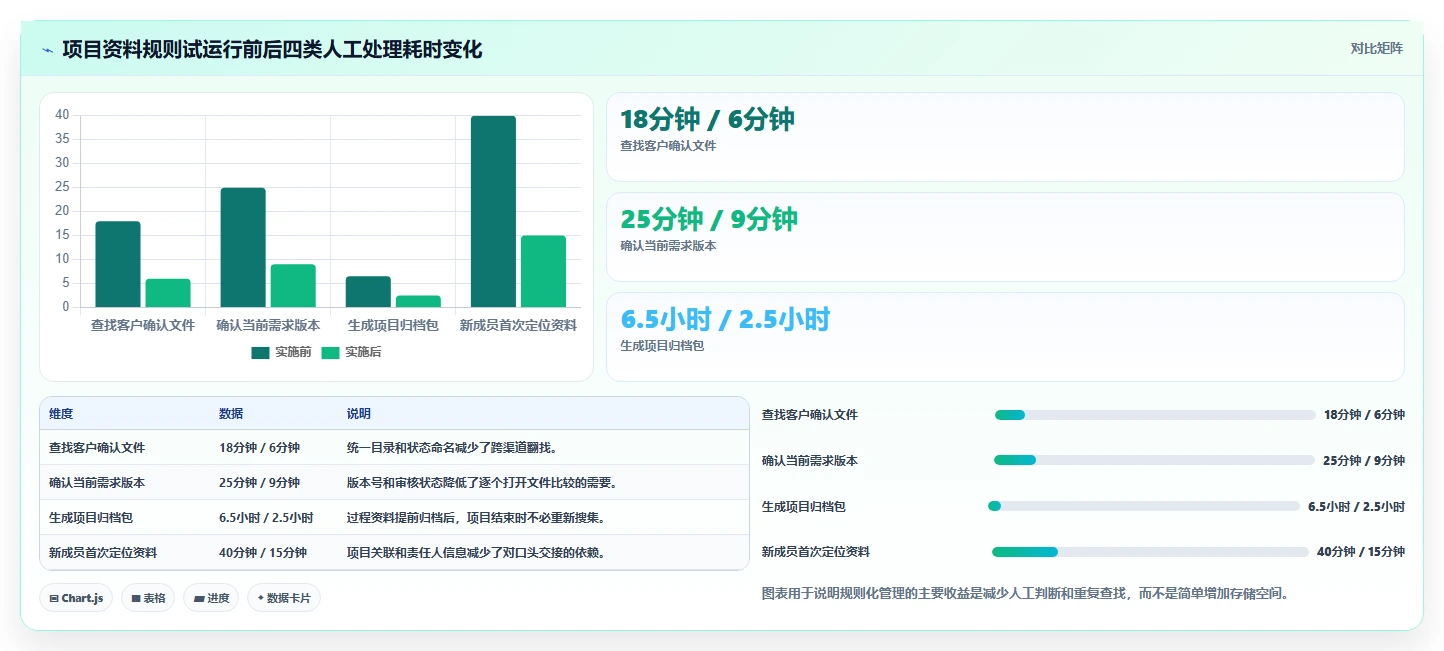
Task: Click the 实施后 bar for 确认当前需求版本
Action: (293, 286)
